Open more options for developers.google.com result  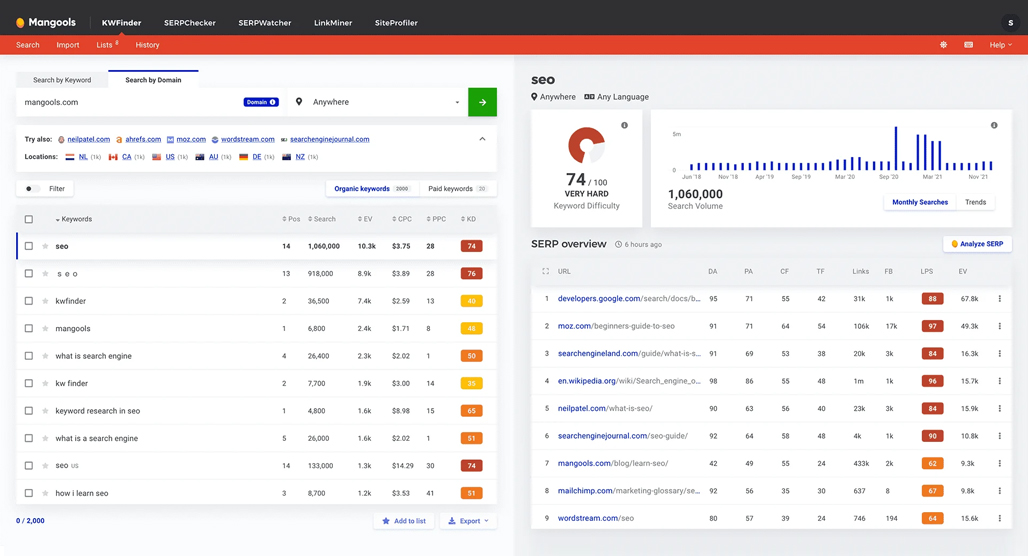[1000, 298]
